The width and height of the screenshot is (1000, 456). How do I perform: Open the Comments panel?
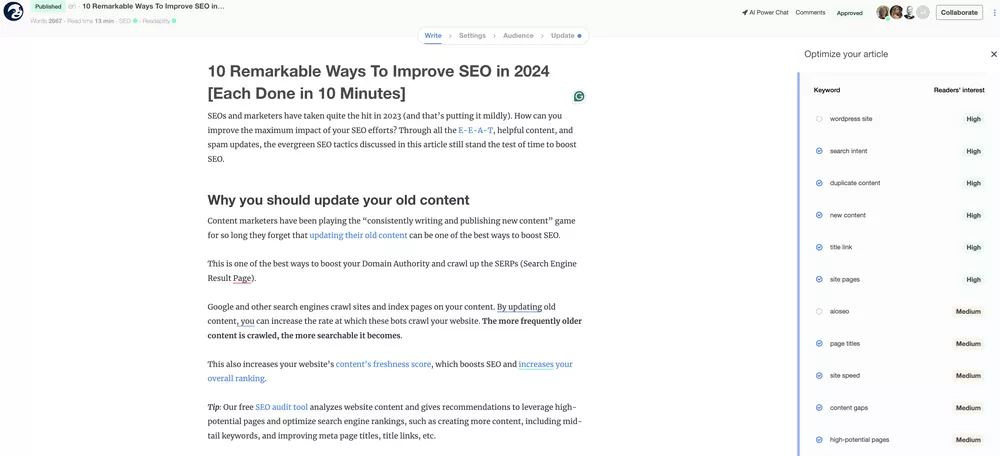click(x=810, y=13)
